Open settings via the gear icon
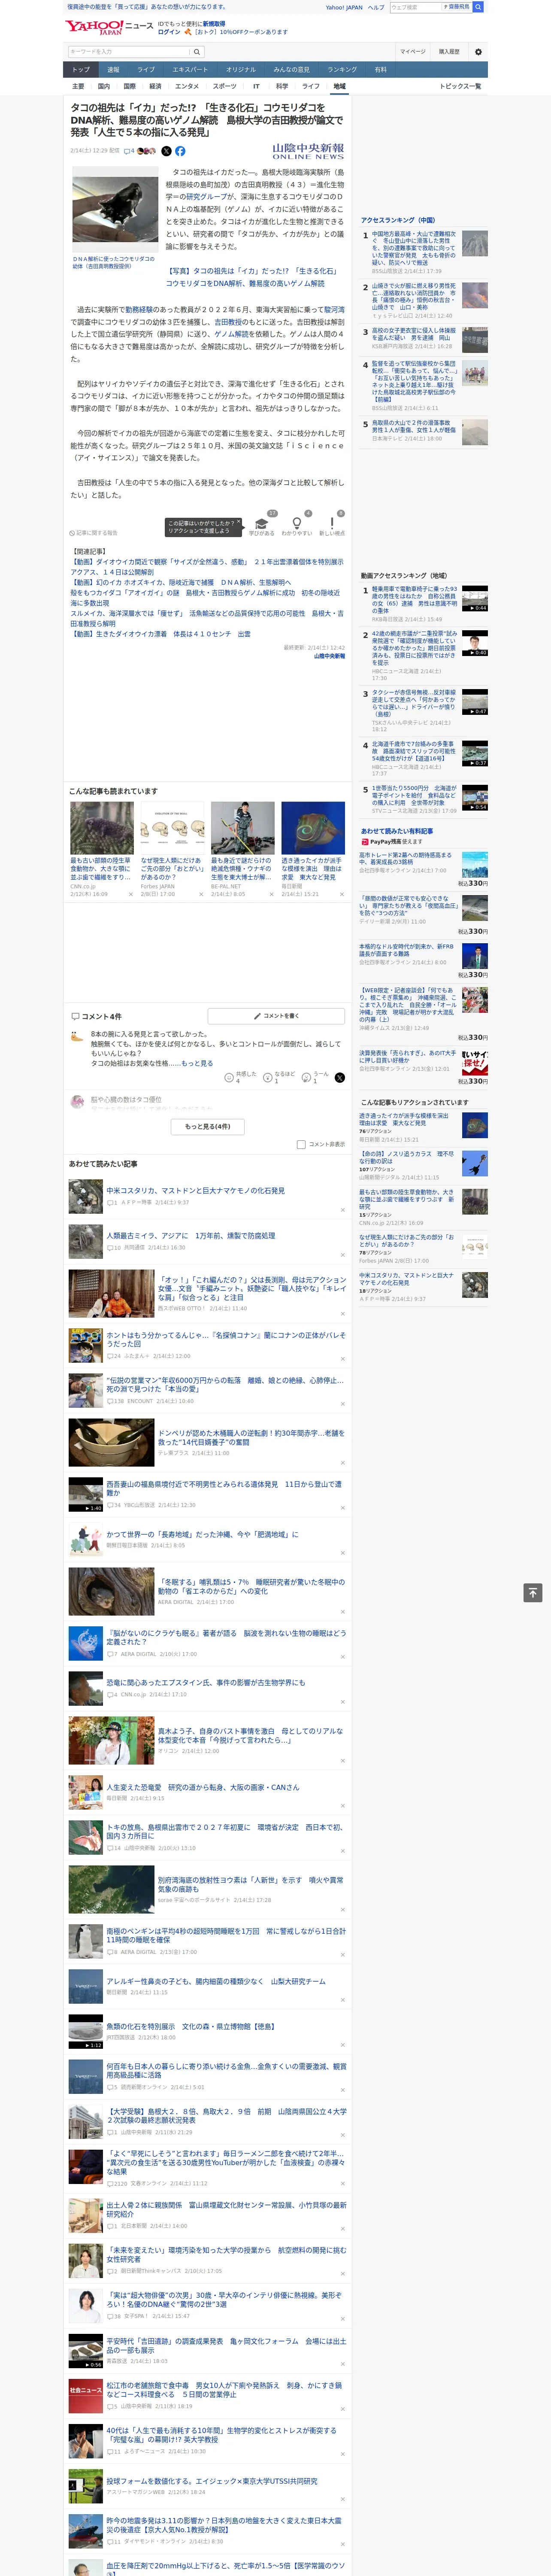Screen dimensions: 551x2576 [x=478, y=52]
